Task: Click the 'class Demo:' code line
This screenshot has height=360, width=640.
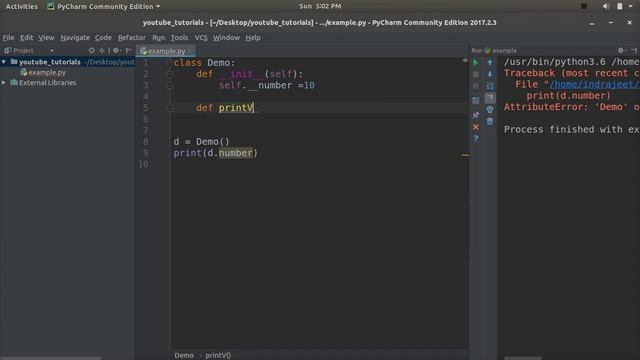Action: (204, 63)
